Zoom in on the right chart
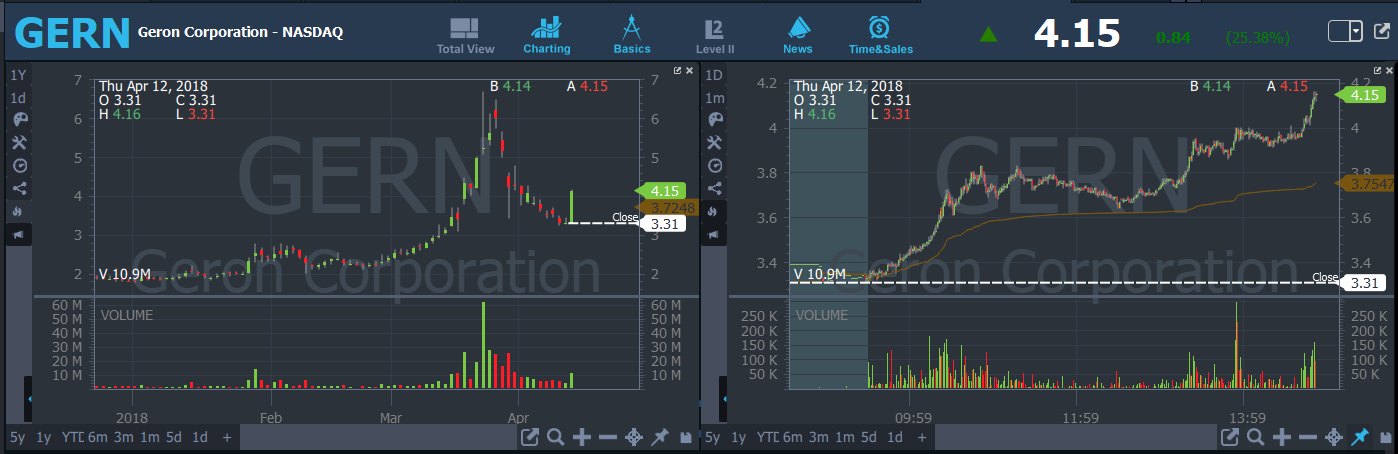Screen dimensions: 1398x454 point(1281,437)
